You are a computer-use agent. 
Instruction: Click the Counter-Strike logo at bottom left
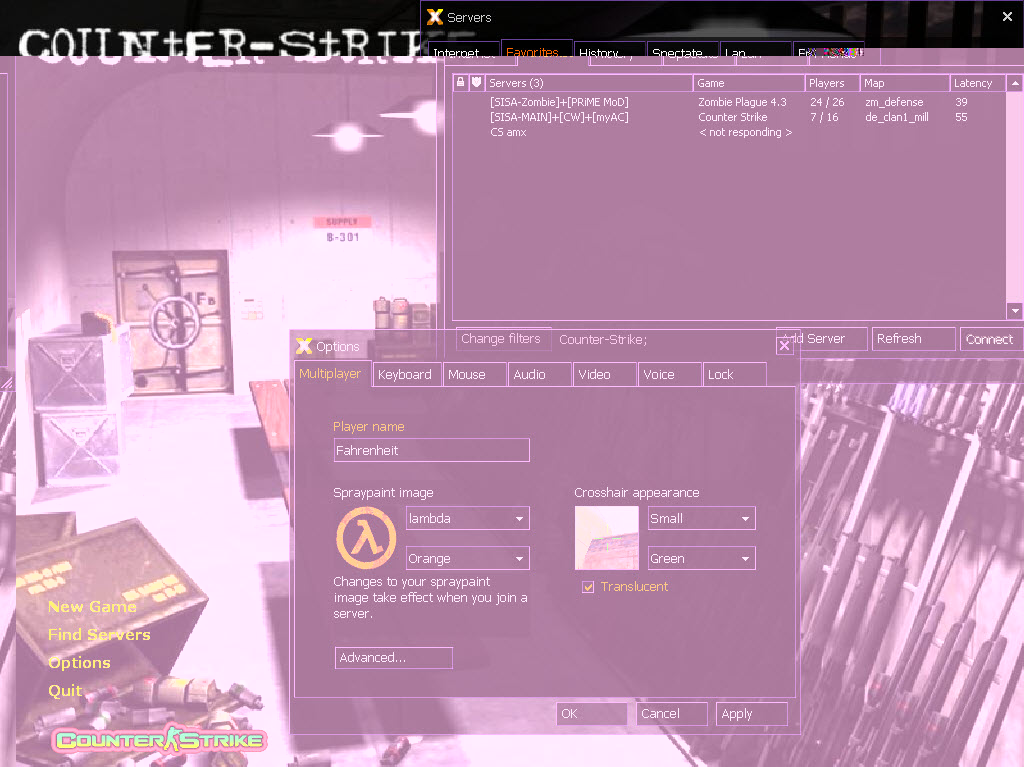(160, 740)
